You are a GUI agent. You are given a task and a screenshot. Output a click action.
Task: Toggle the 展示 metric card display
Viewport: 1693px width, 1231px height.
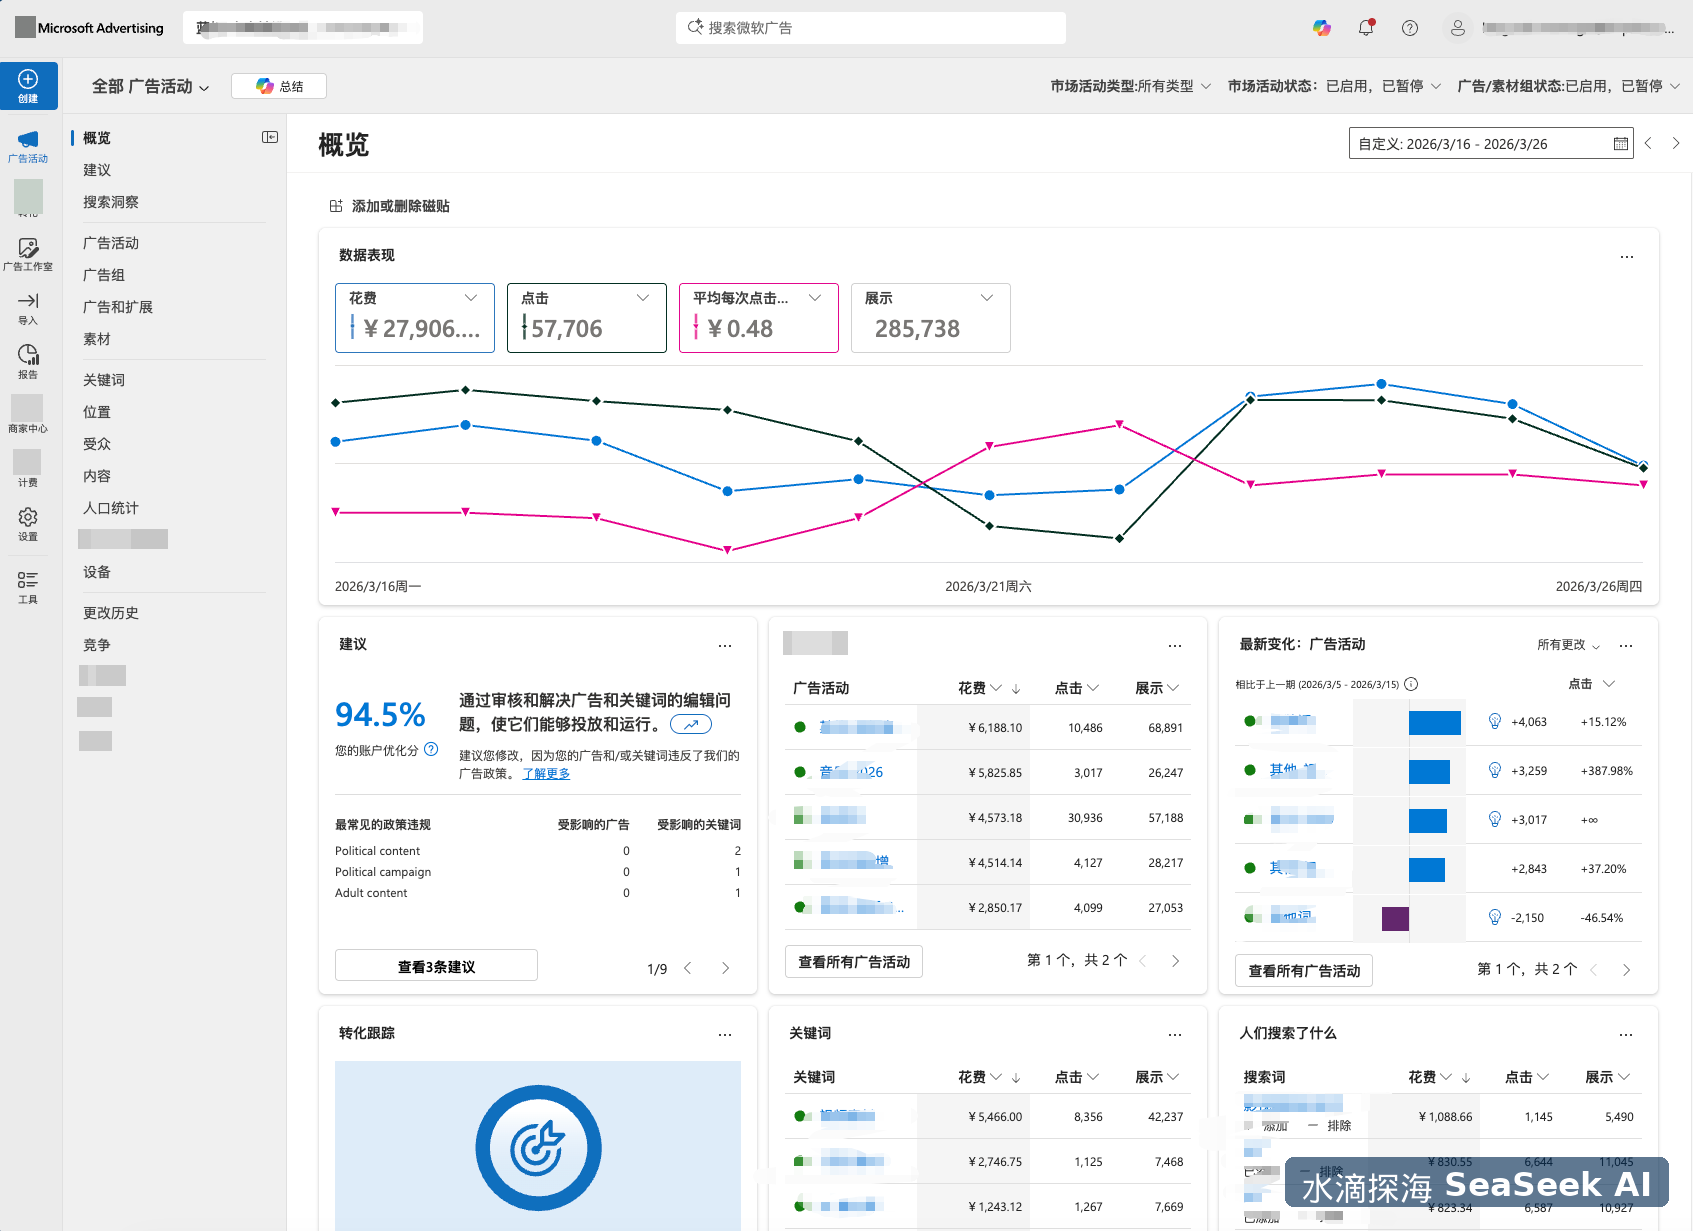[x=930, y=318]
